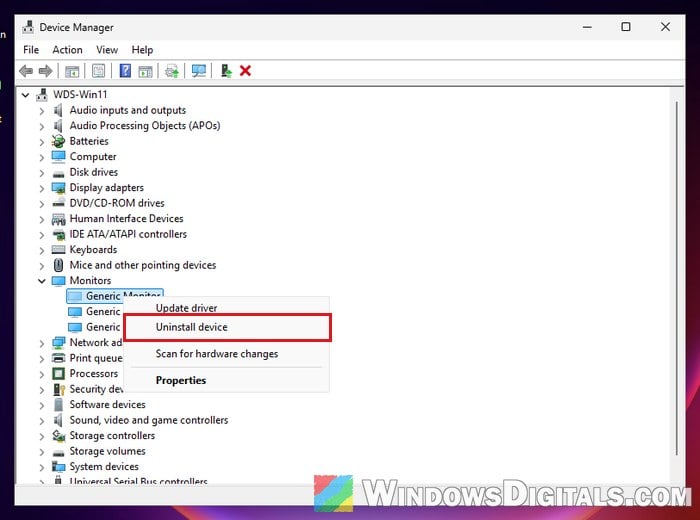Select the Disk drives text label
This screenshot has width=700, height=520.
pyautogui.click(x=94, y=172)
